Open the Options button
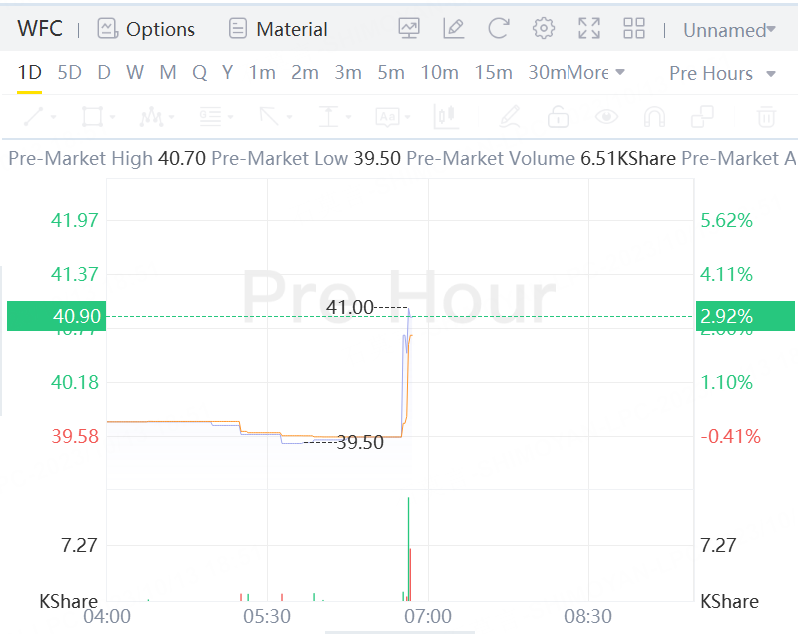798x634 pixels. pyautogui.click(x=146, y=29)
